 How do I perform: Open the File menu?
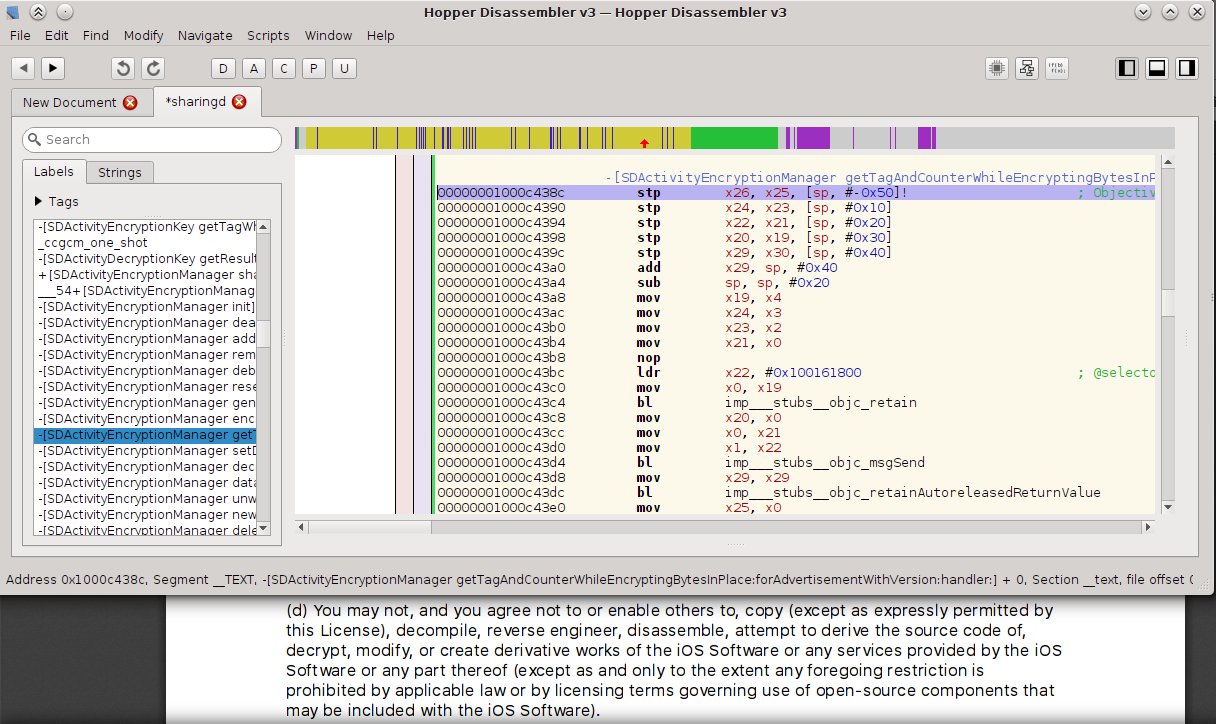(x=21, y=35)
